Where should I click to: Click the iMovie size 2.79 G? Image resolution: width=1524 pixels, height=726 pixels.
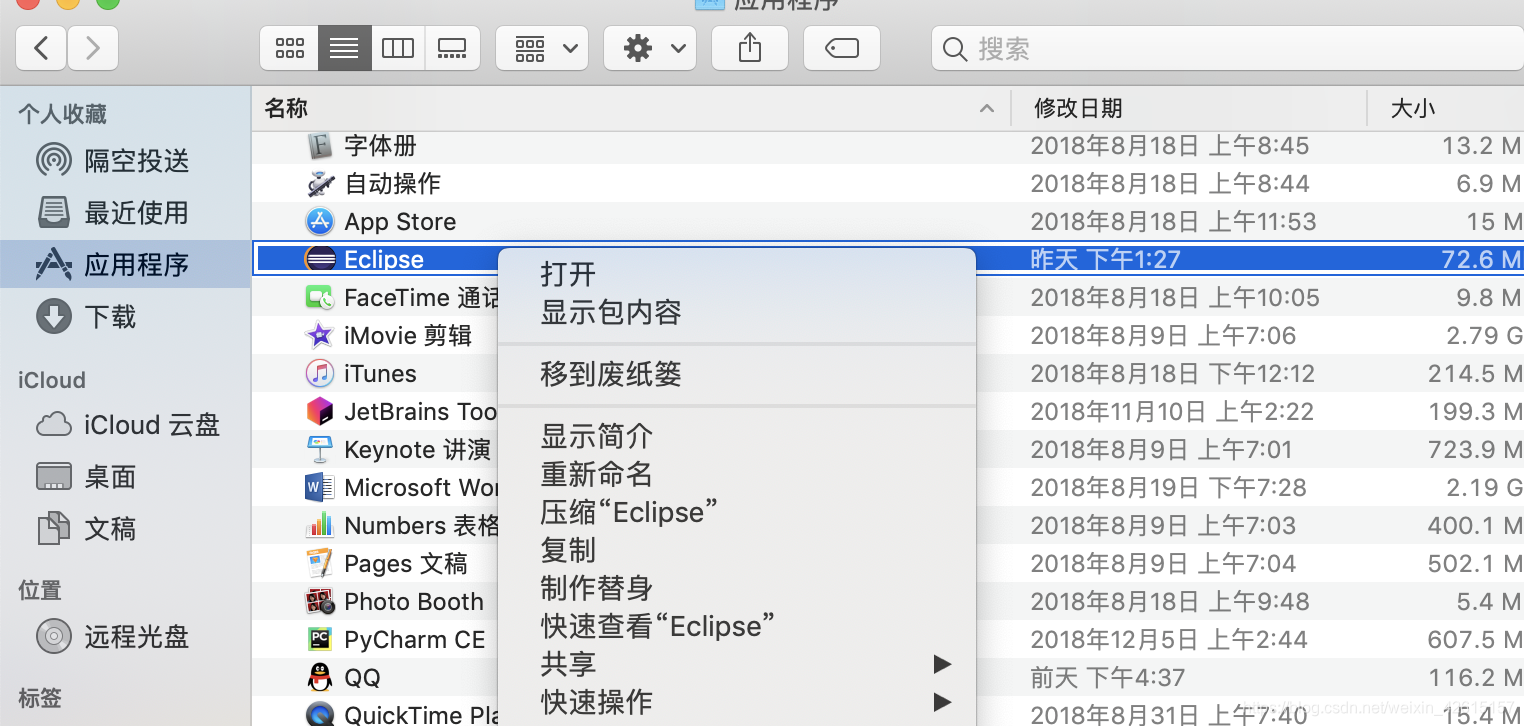pyautogui.click(x=1483, y=335)
